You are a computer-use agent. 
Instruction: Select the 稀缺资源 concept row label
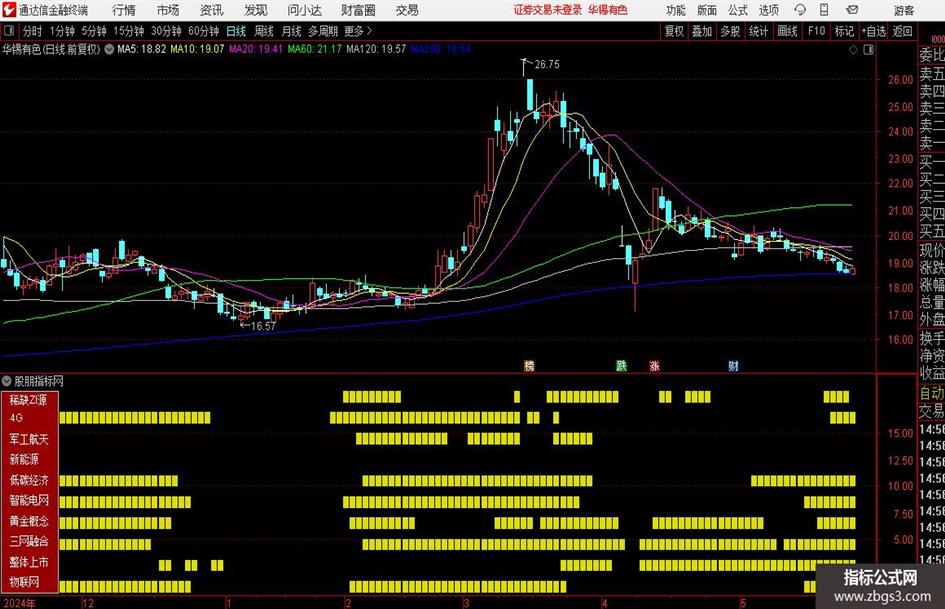(x=28, y=400)
